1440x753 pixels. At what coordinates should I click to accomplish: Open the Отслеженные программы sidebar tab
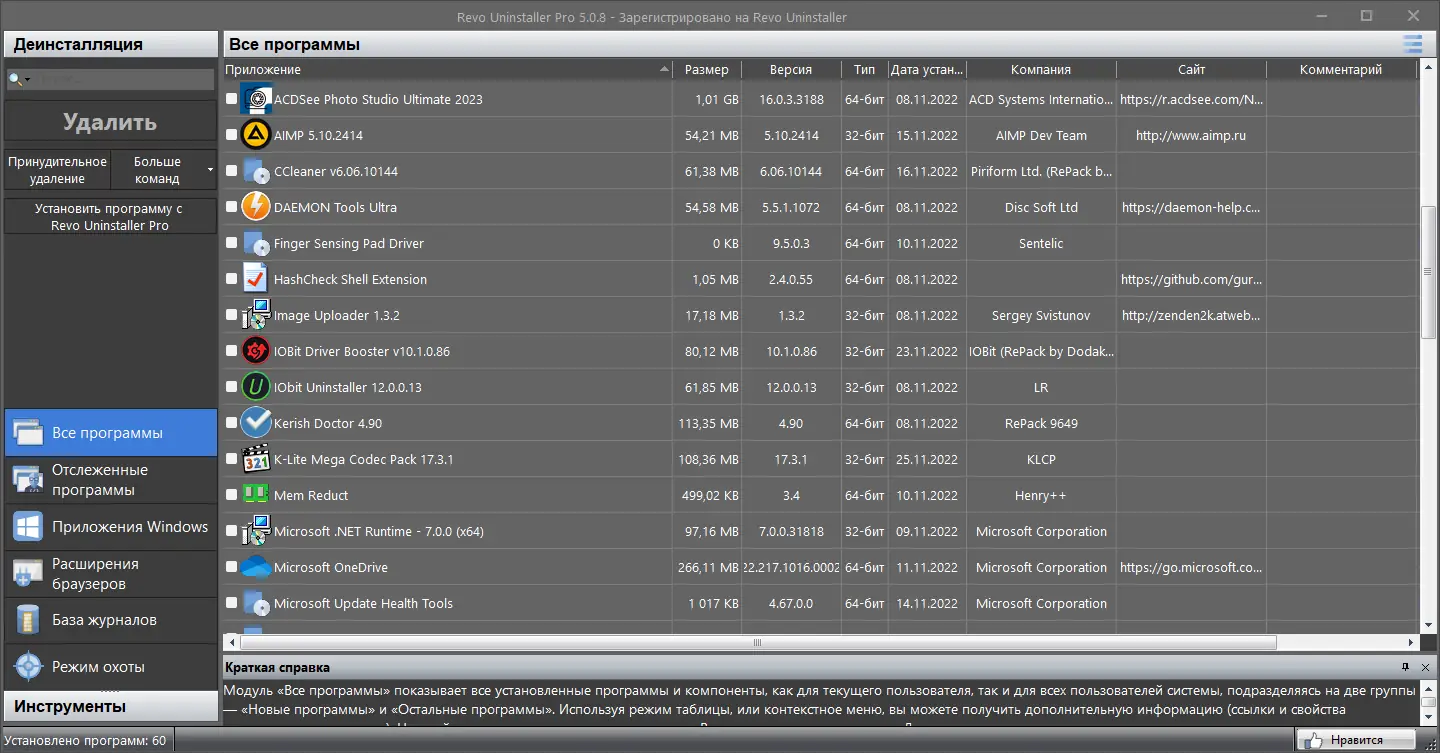tap(110, 480)
